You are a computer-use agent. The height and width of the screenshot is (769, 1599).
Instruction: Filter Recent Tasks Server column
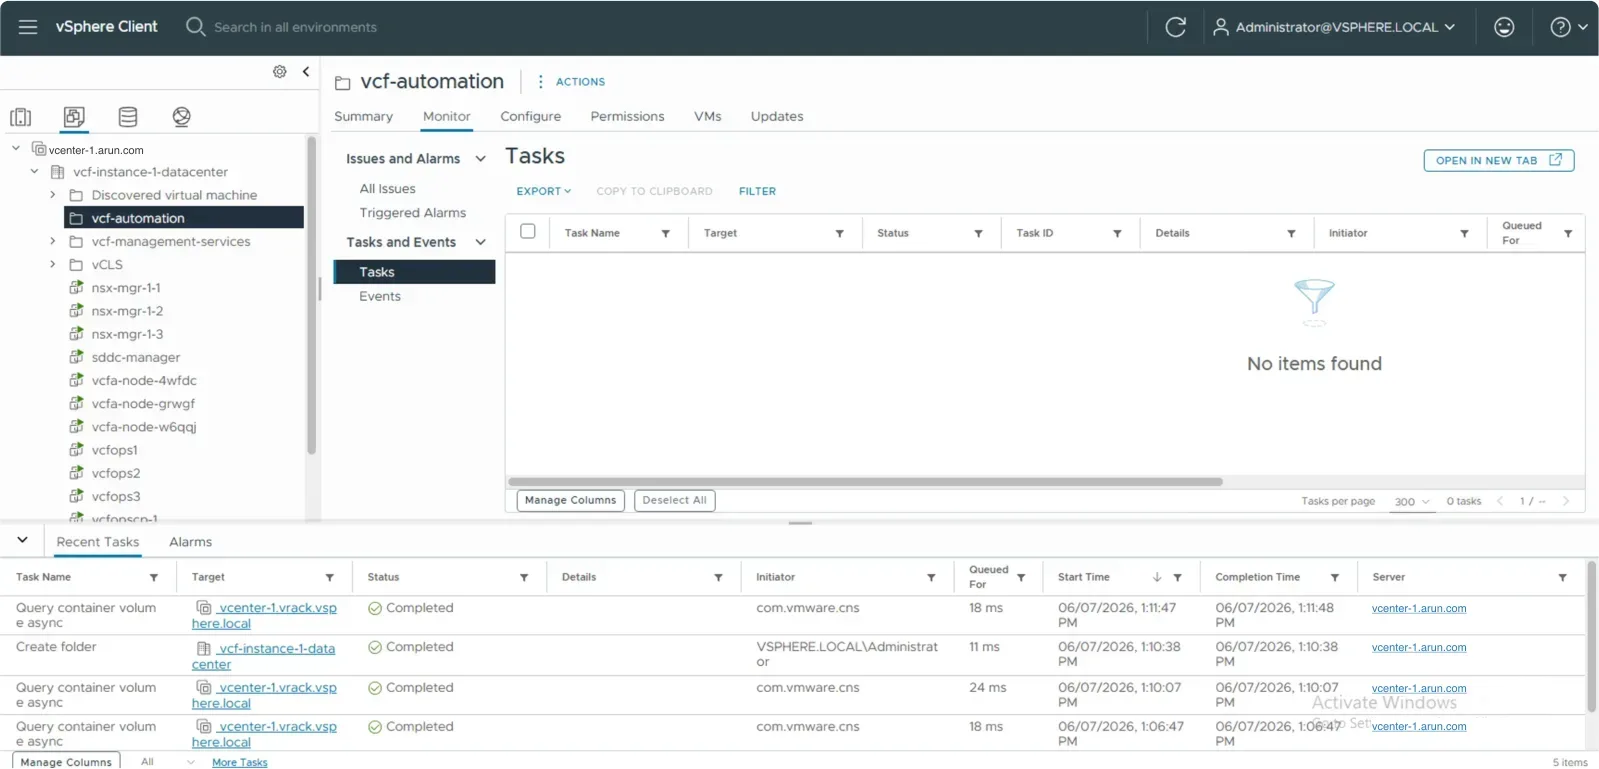pyautogui.click(x=1562, y=577)
